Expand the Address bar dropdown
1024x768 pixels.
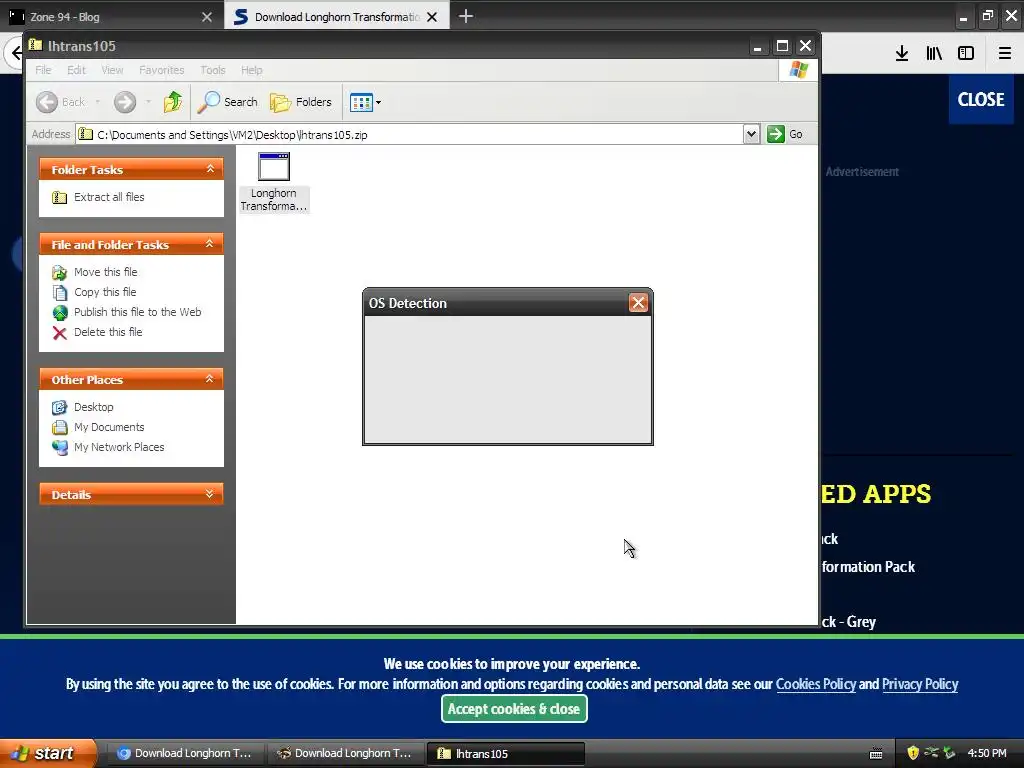coord(751,134)
